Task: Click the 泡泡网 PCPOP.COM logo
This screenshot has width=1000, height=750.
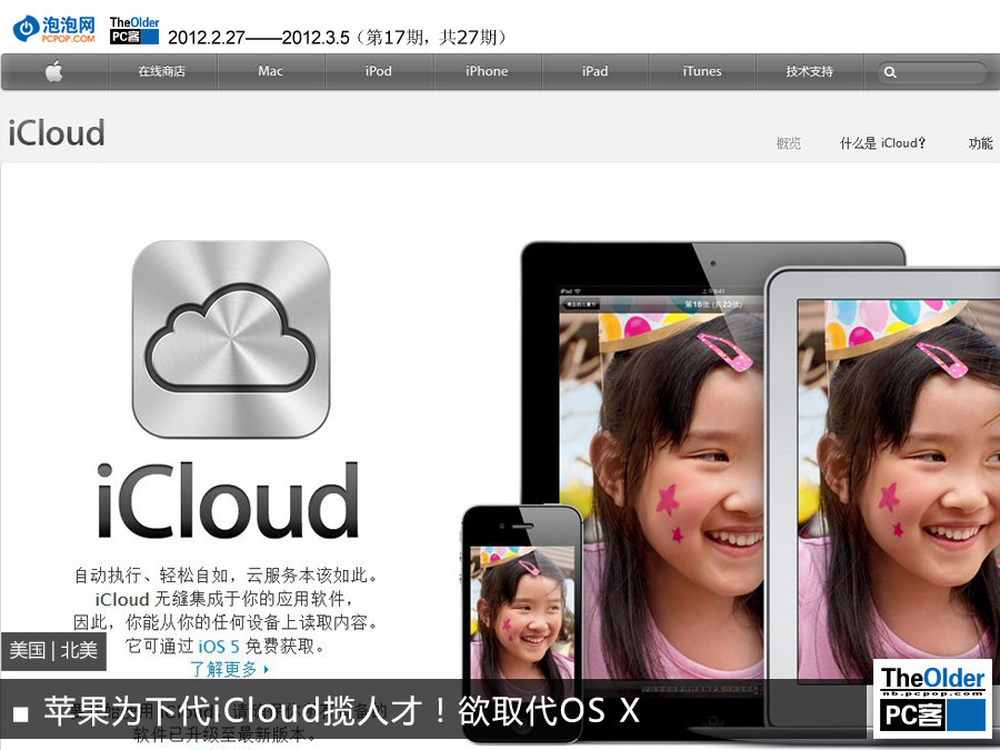Action: click(x=54, y=29)
